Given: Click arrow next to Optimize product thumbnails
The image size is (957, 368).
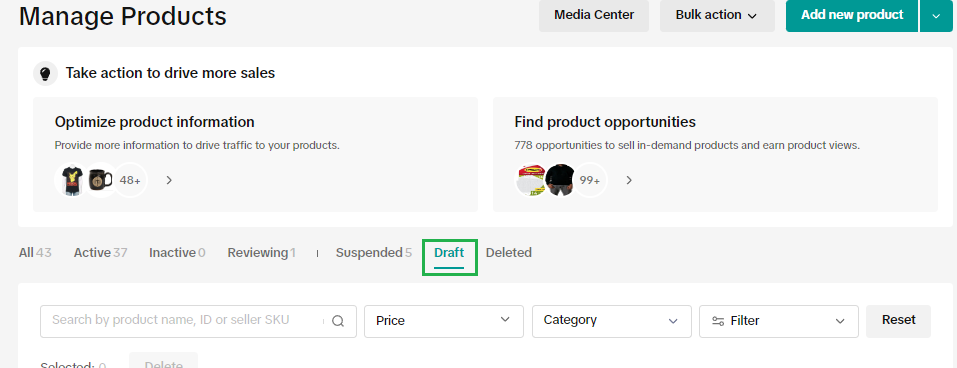Looking at the screenshot, I should (x=169, y=180).
